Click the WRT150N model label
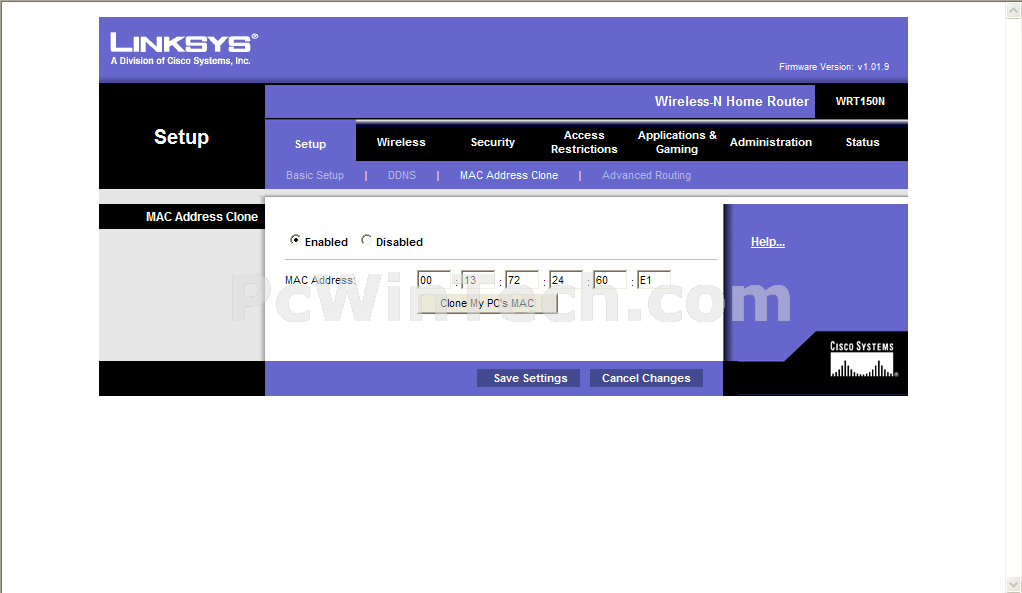This screenshot has width=1022, height=593. pos(860,101)
